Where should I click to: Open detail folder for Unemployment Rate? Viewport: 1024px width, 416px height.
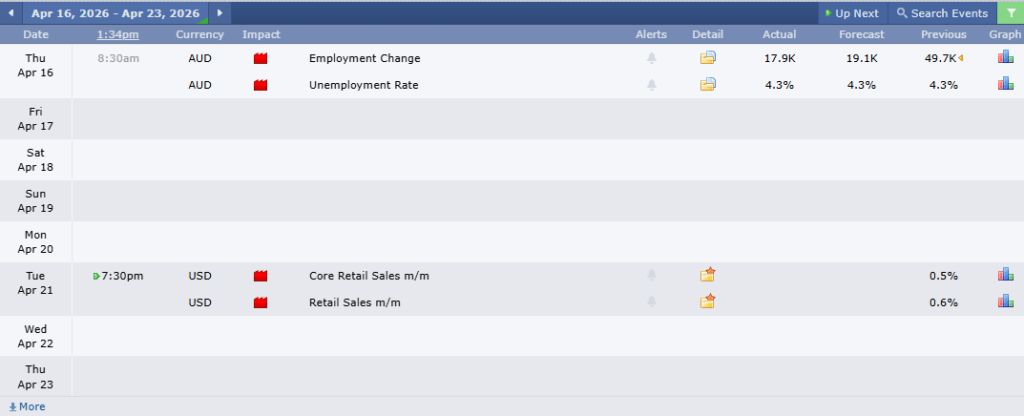click(708, 85)
